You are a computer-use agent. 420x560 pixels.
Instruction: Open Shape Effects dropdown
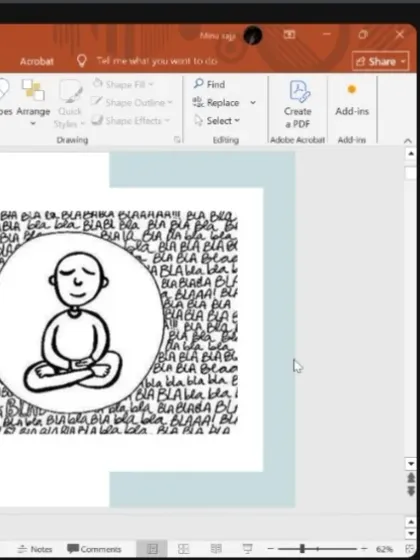130,121
